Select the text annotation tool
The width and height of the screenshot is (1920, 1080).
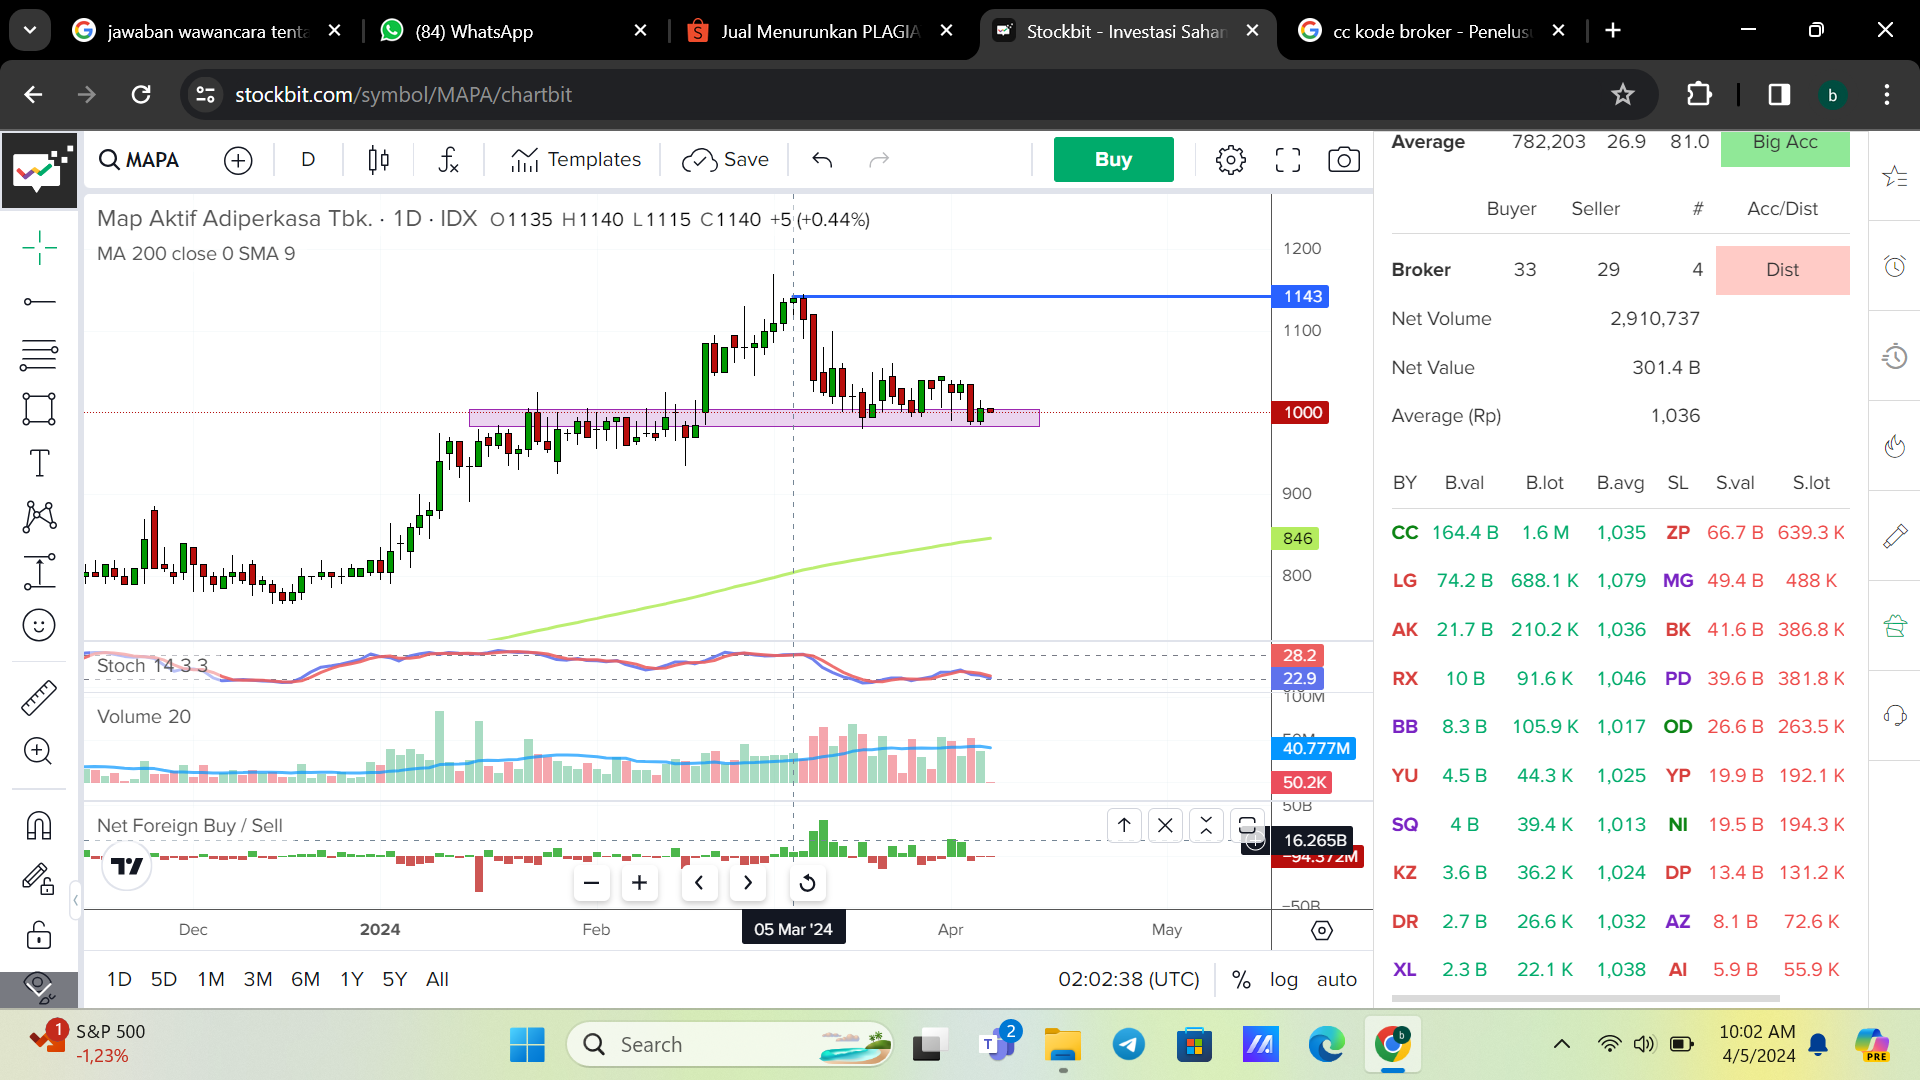(39, 463)
